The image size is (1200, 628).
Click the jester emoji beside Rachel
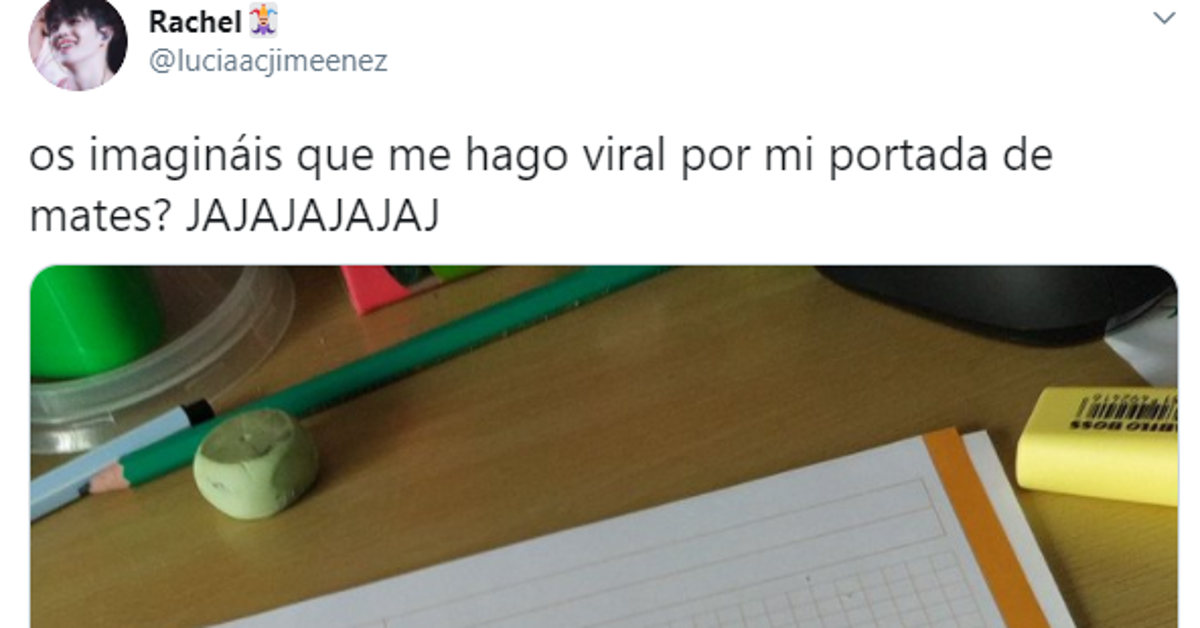[263, 20]
